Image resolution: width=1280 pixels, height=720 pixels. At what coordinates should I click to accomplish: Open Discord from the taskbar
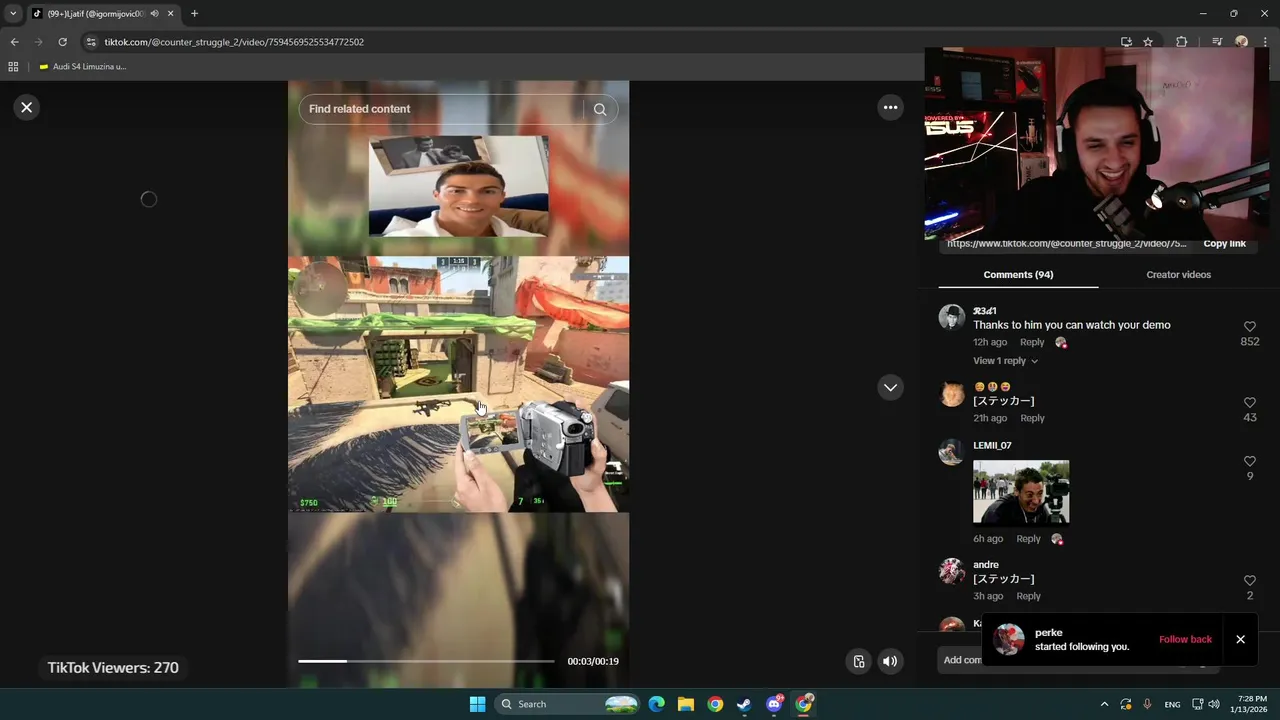[774, 704]
